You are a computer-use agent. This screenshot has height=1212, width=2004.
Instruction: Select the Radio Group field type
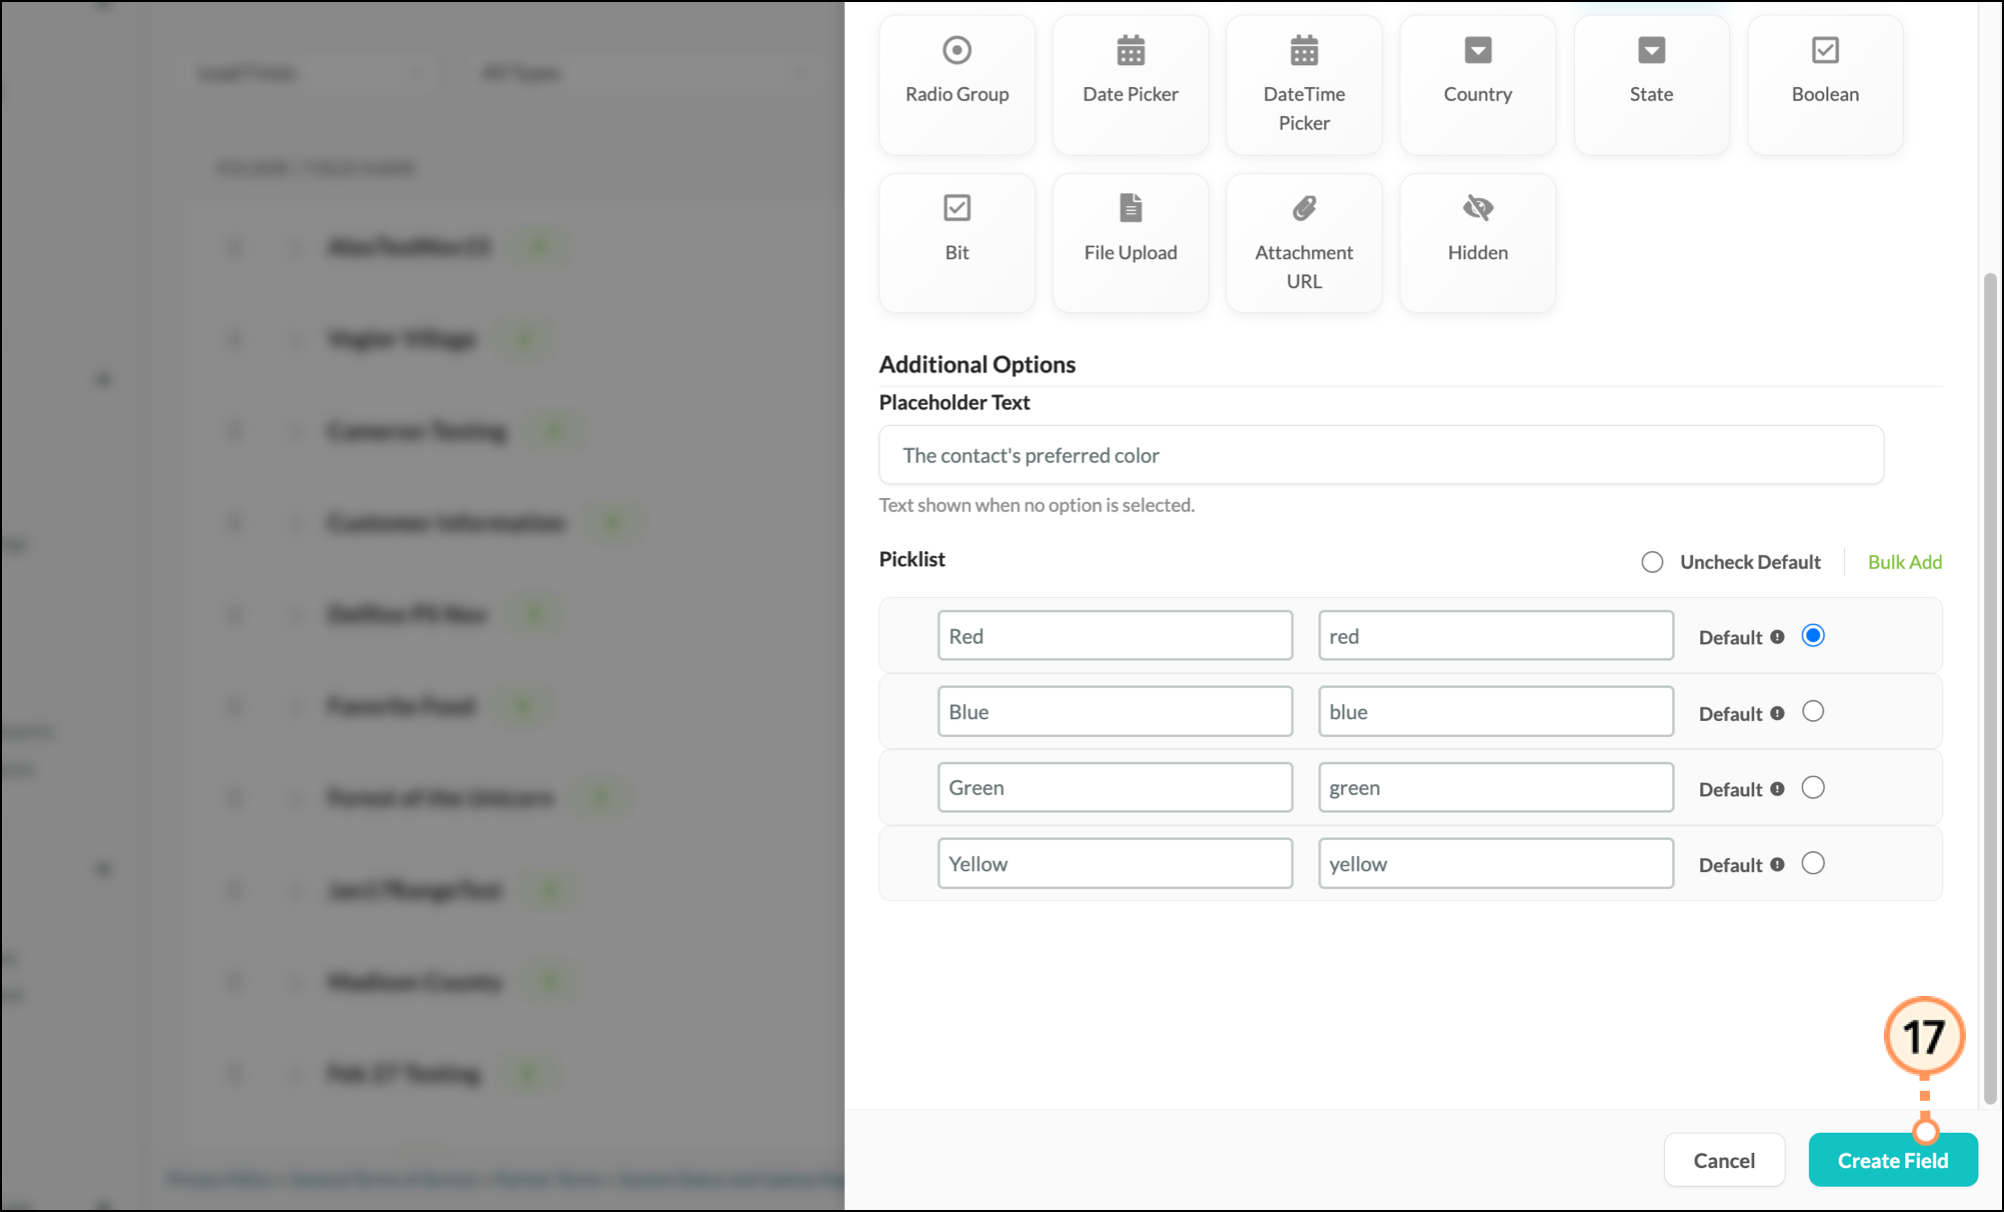click(957, 84)
